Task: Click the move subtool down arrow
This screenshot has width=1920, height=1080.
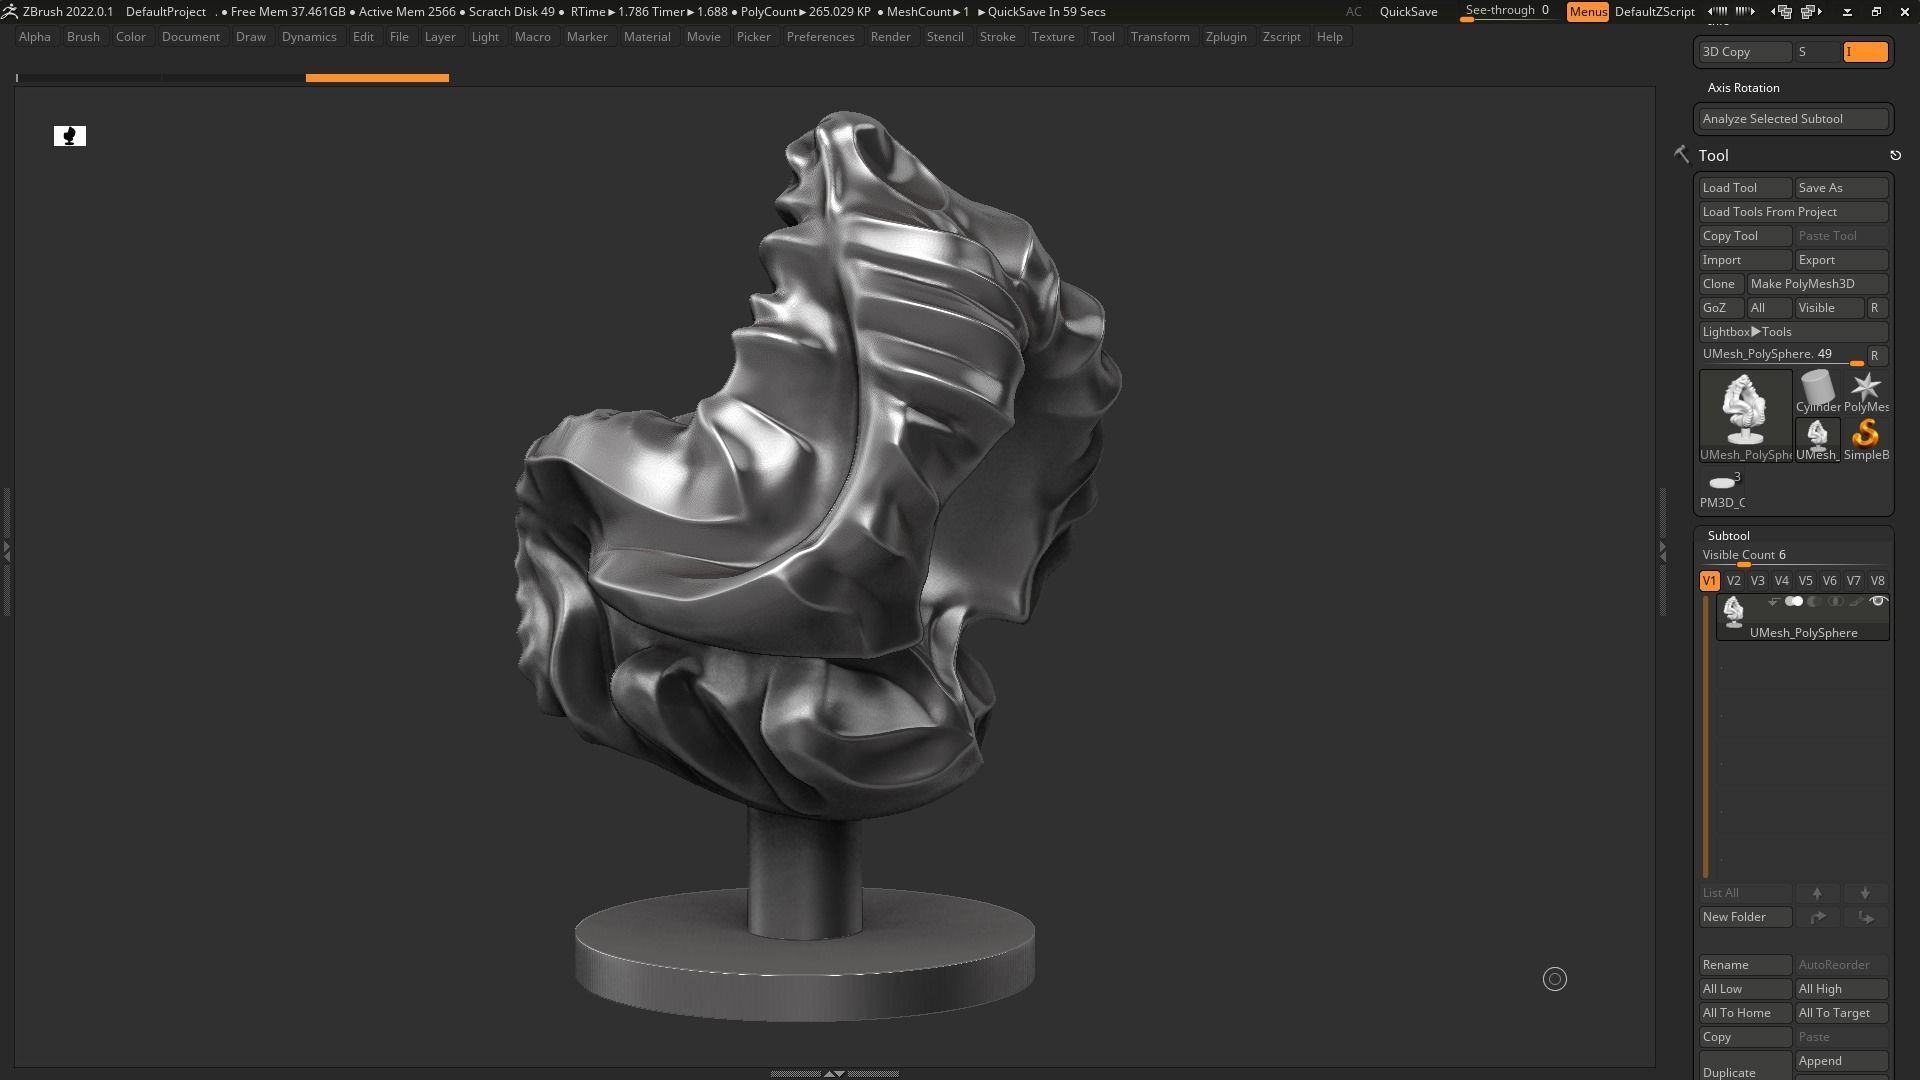Action: click(1865, 893)
